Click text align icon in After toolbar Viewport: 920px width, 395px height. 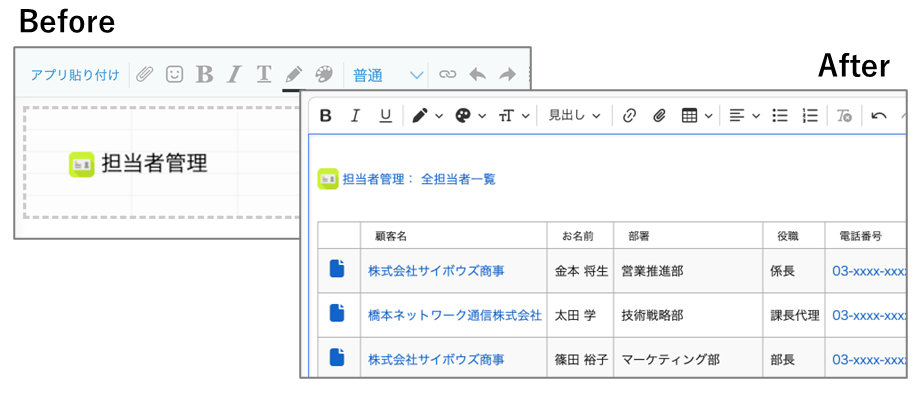(736, 116)
